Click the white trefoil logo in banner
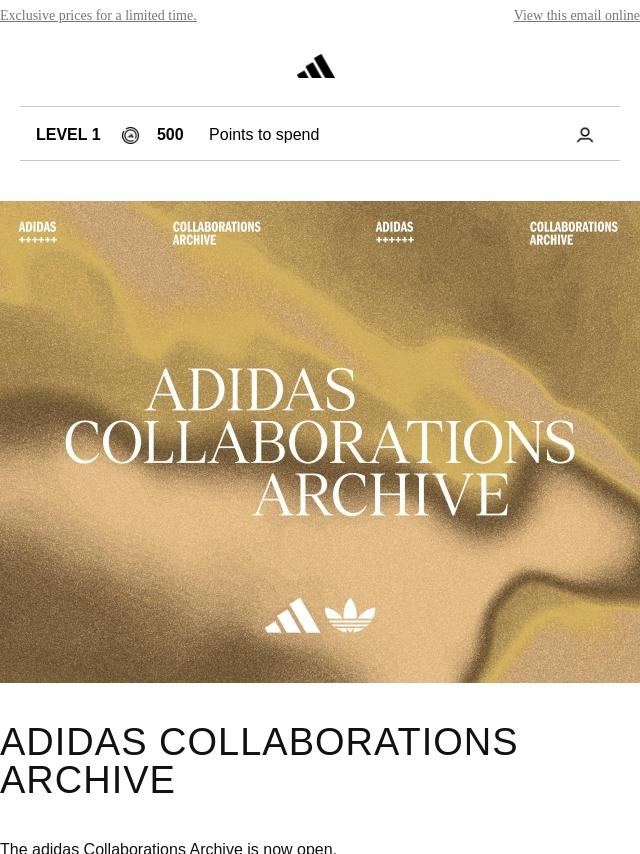This screenshot has height=854, width=640. point(350,615)
